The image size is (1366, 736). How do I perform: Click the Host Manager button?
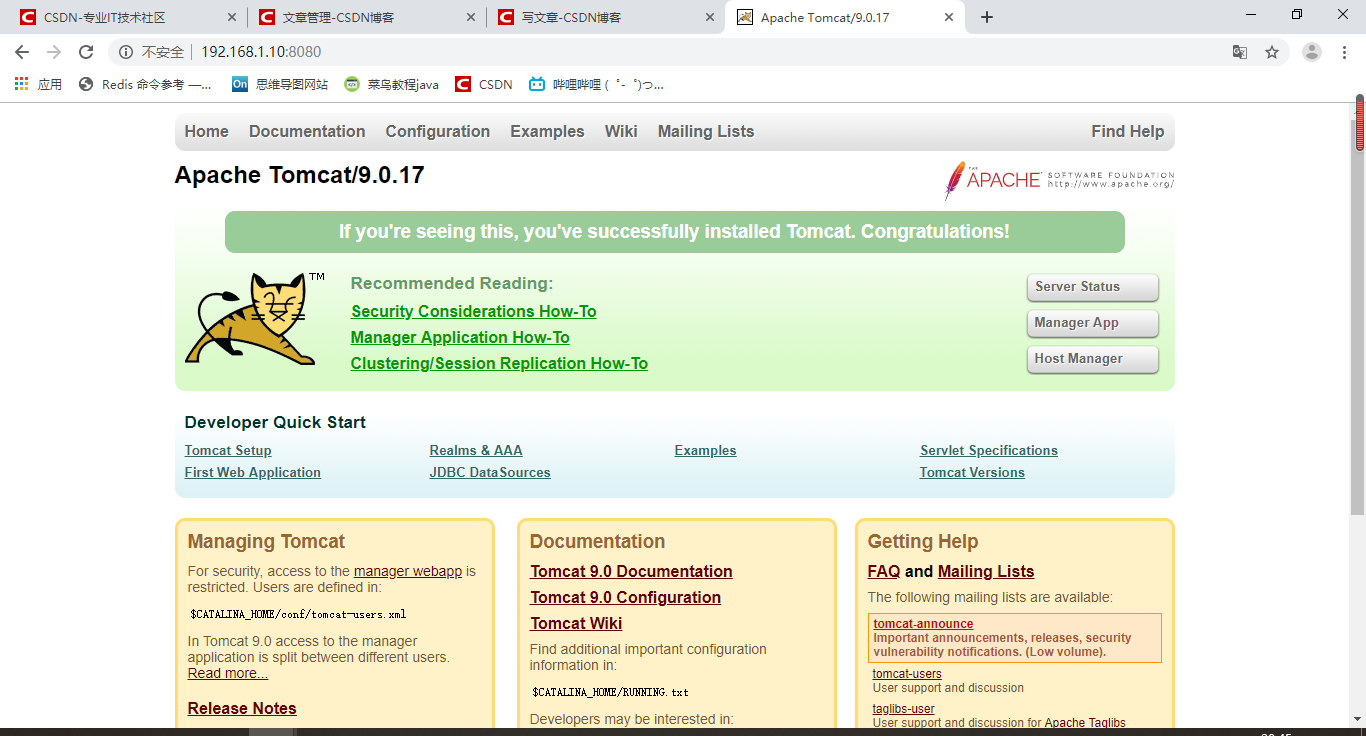tap(1093, 359)
